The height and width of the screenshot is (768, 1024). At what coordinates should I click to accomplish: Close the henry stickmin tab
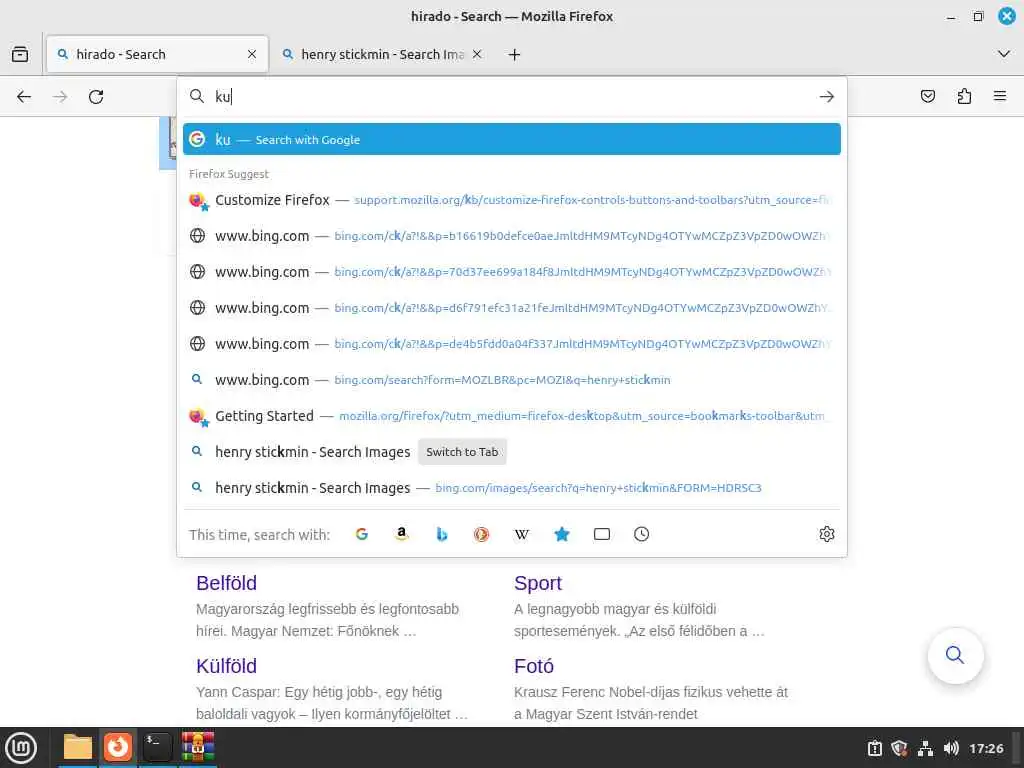pyautogui.click(x=477, y=54)
